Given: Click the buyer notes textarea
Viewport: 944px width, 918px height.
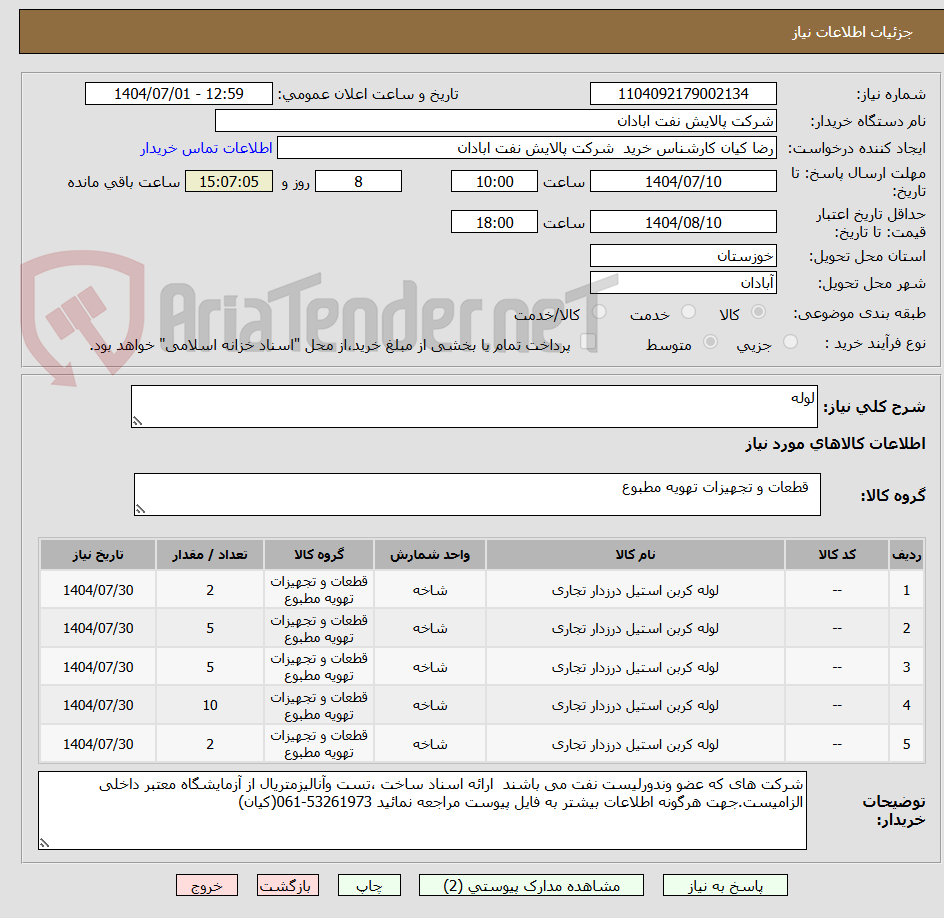Looking at the screenshot, I should click(422, 810).
